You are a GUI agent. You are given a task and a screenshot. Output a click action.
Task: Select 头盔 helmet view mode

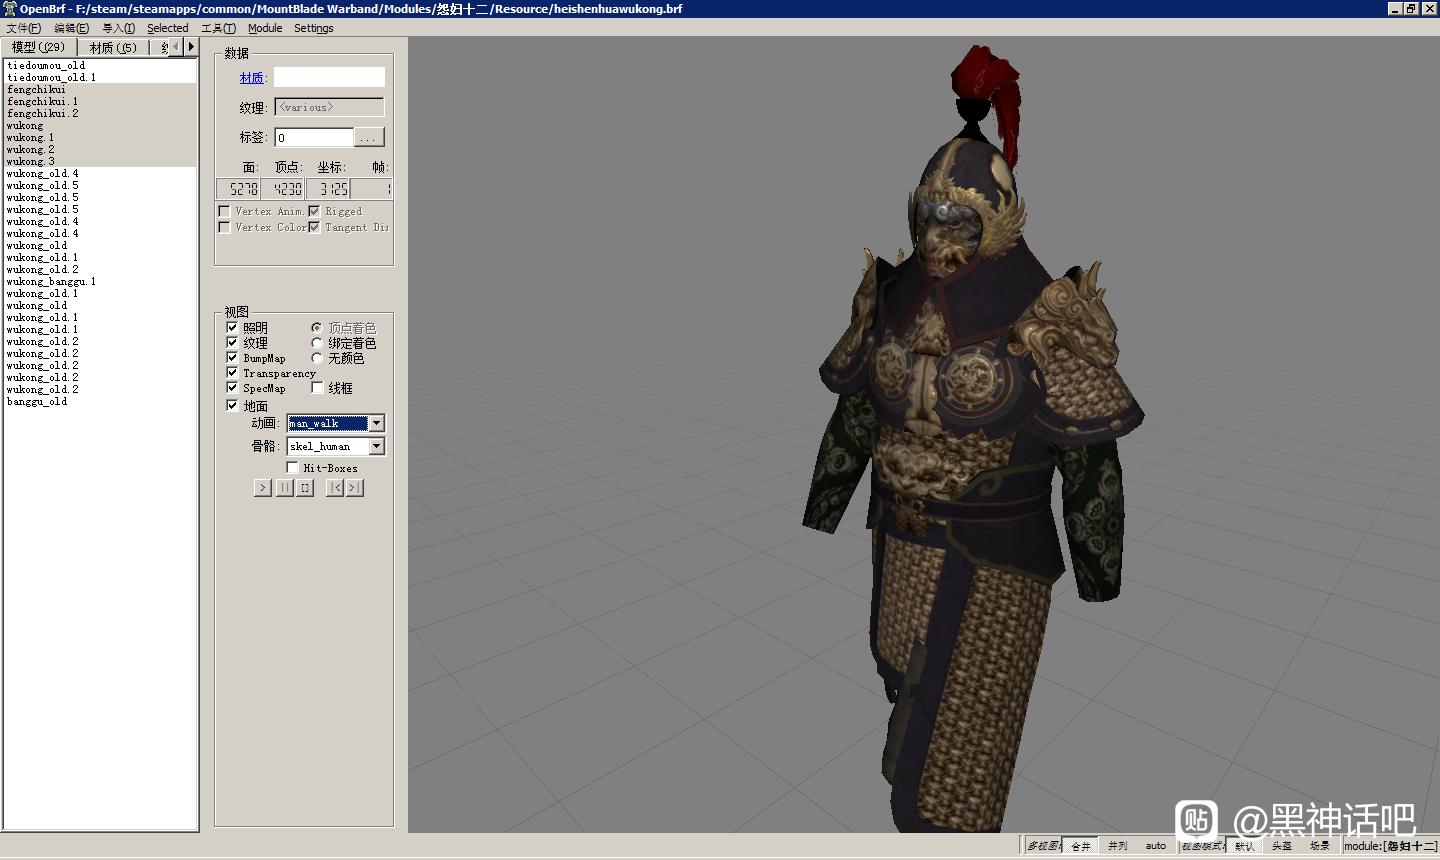(x=1282, y=846)
